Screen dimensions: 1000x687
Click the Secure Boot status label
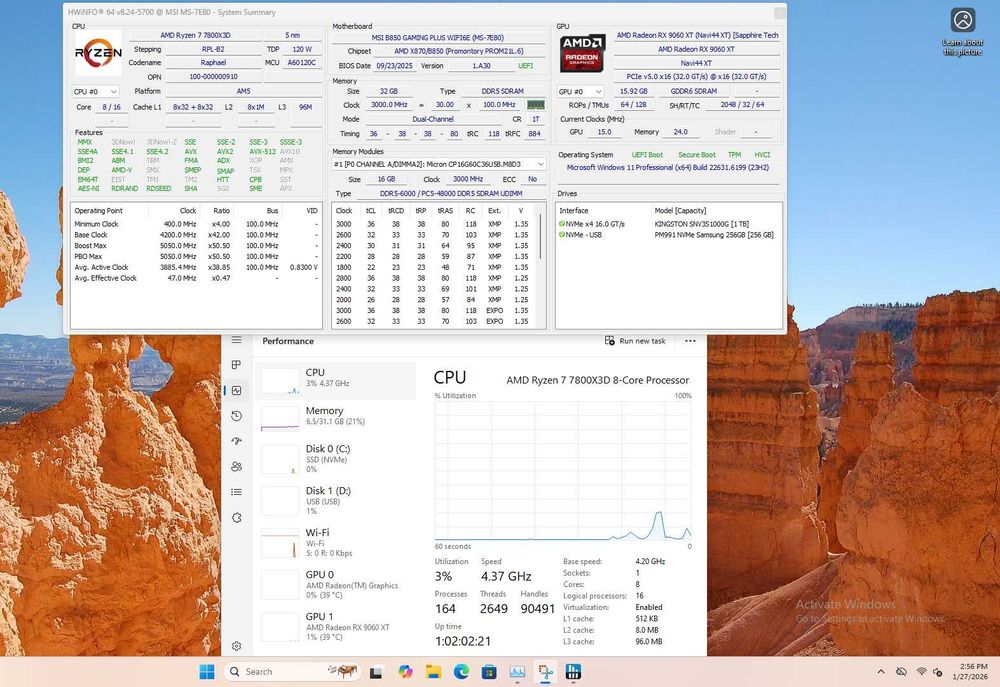point(696,155)
